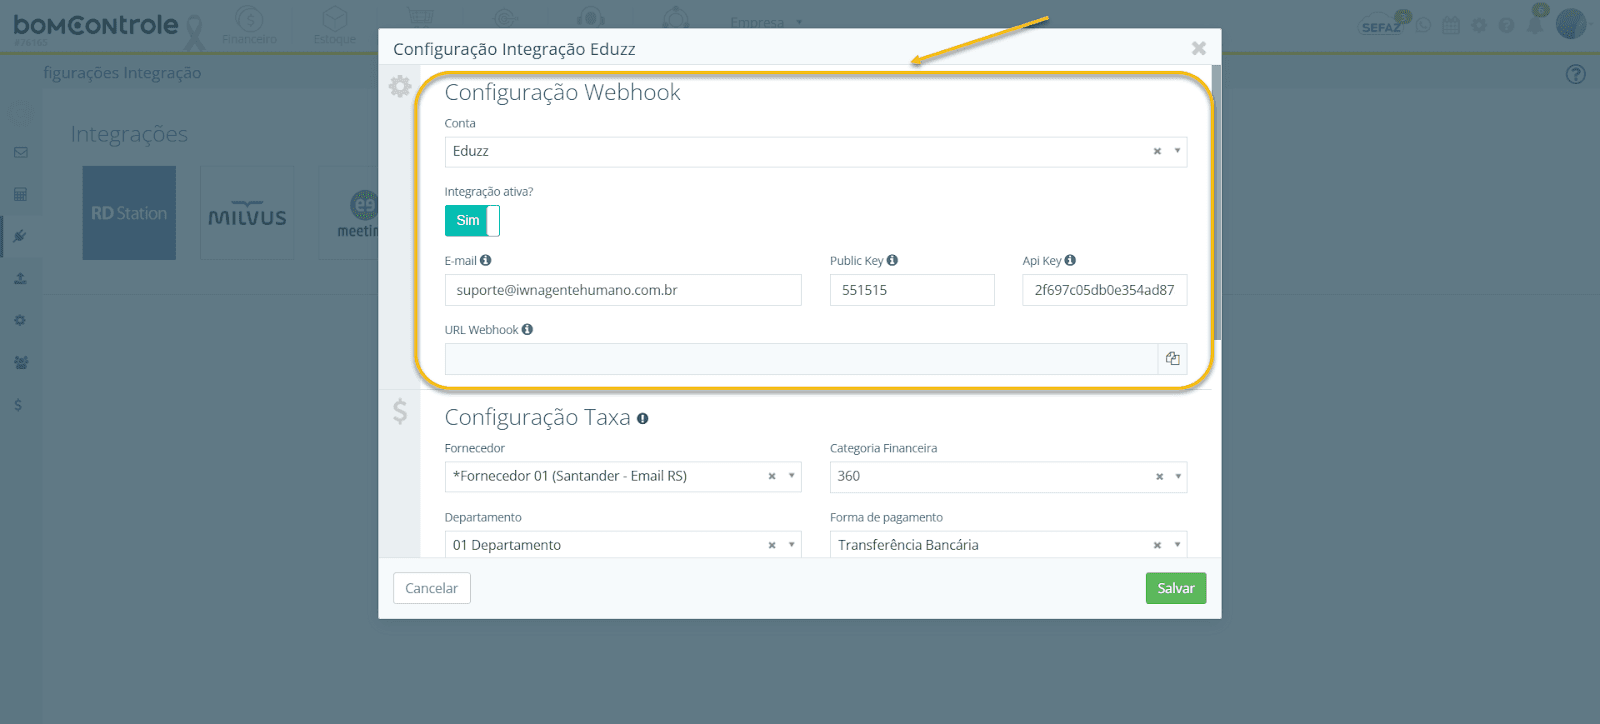1600x724 pixels.
Task: Open the calculator icon in left sidebar
Action: point(20,194)
